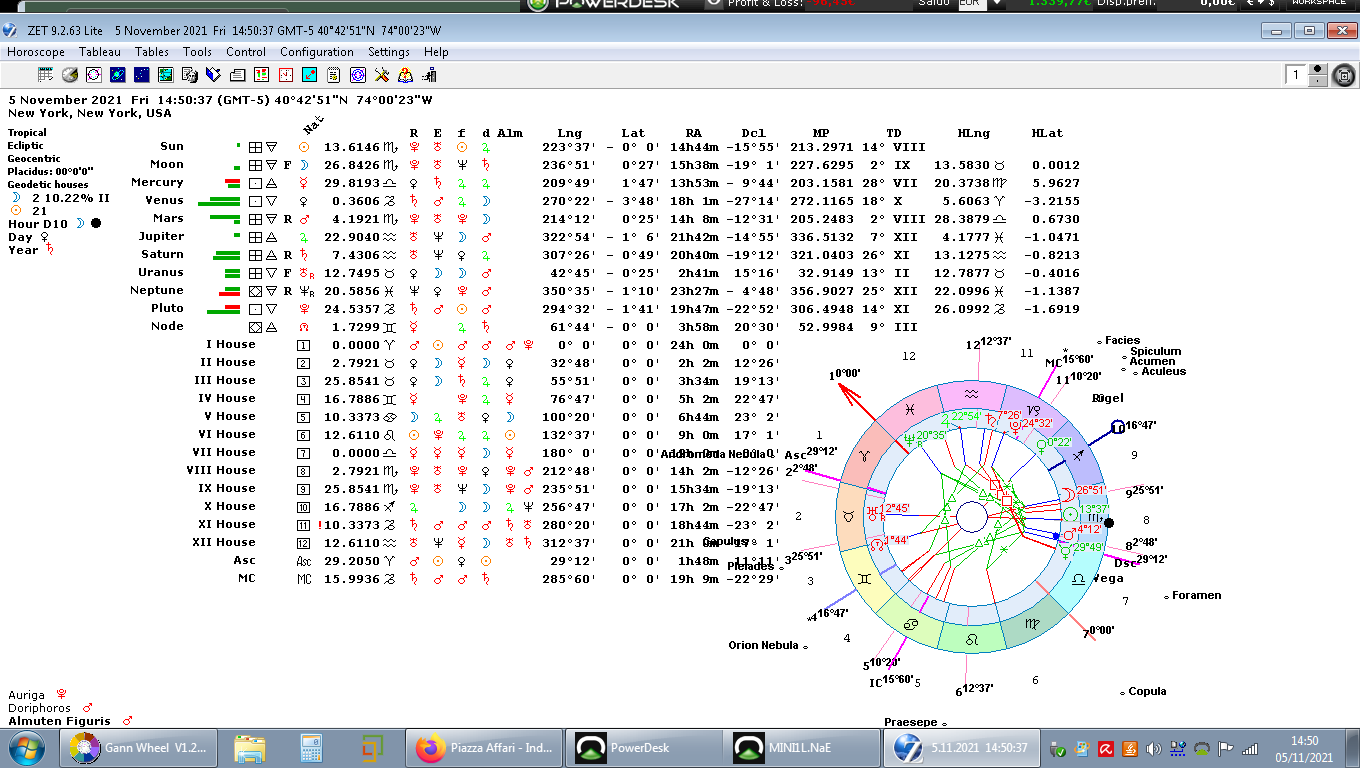Select the Mercury row label in table
The image size is (1360, 768).
point(158,182)
